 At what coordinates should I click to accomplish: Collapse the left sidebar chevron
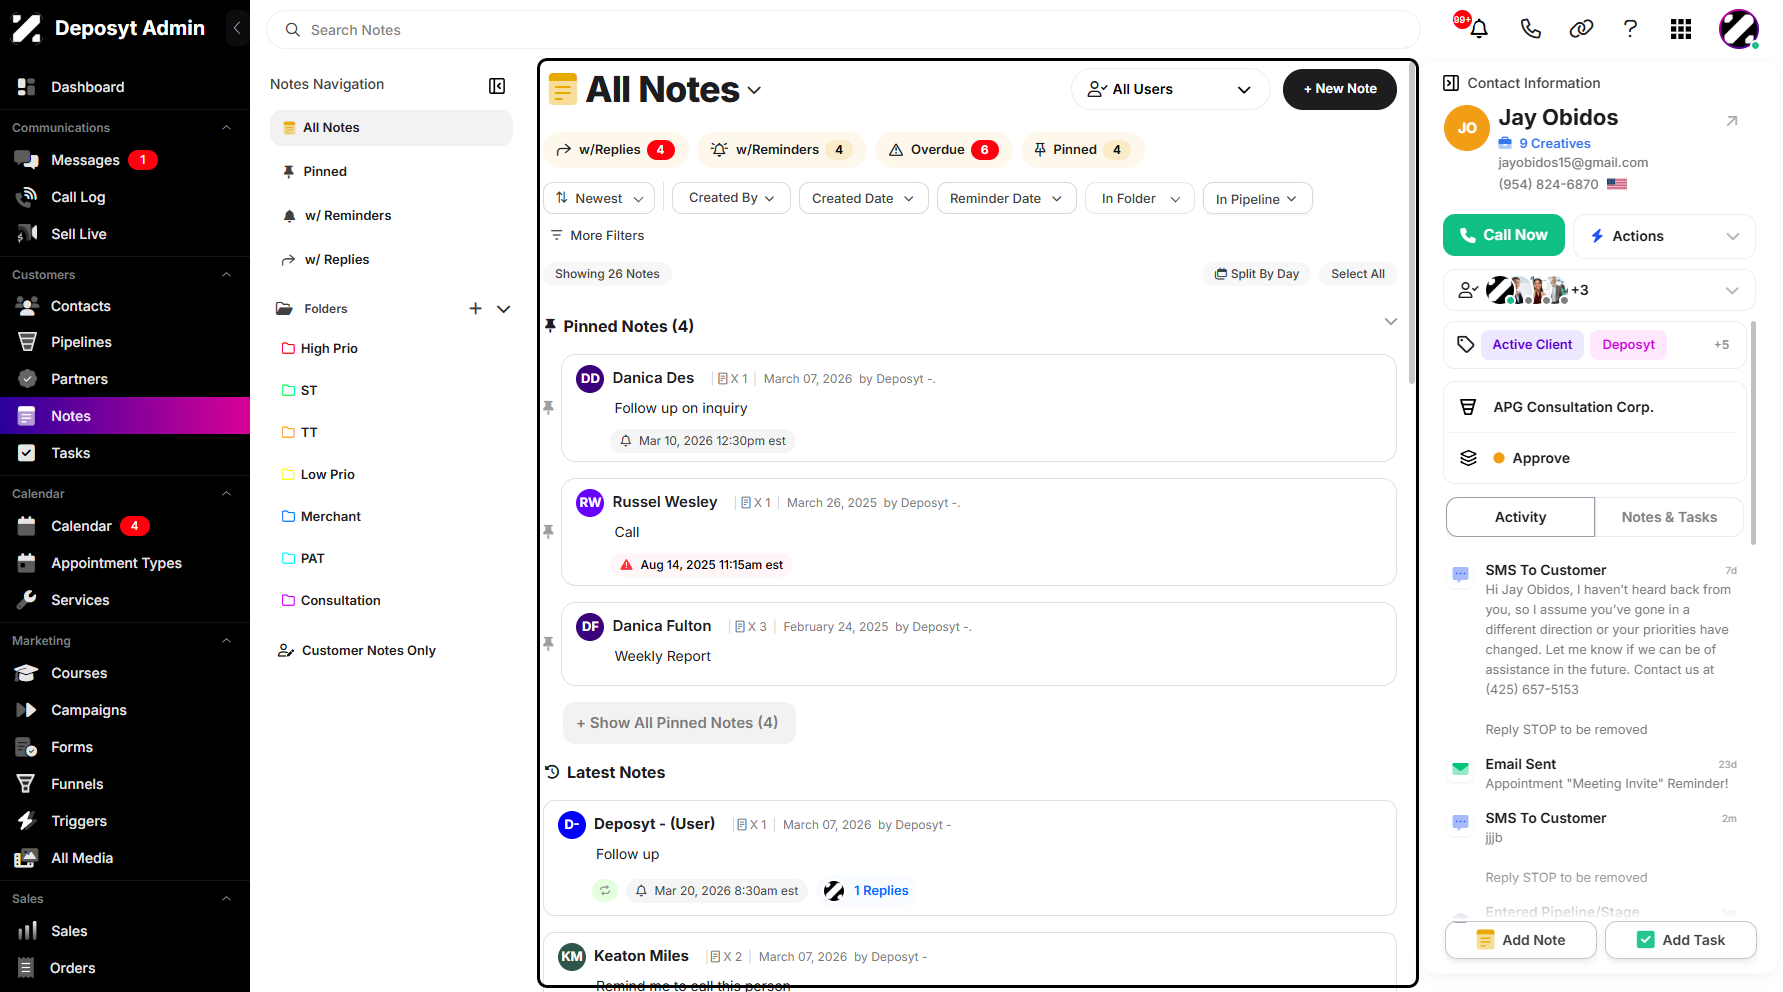click(237, 28)
